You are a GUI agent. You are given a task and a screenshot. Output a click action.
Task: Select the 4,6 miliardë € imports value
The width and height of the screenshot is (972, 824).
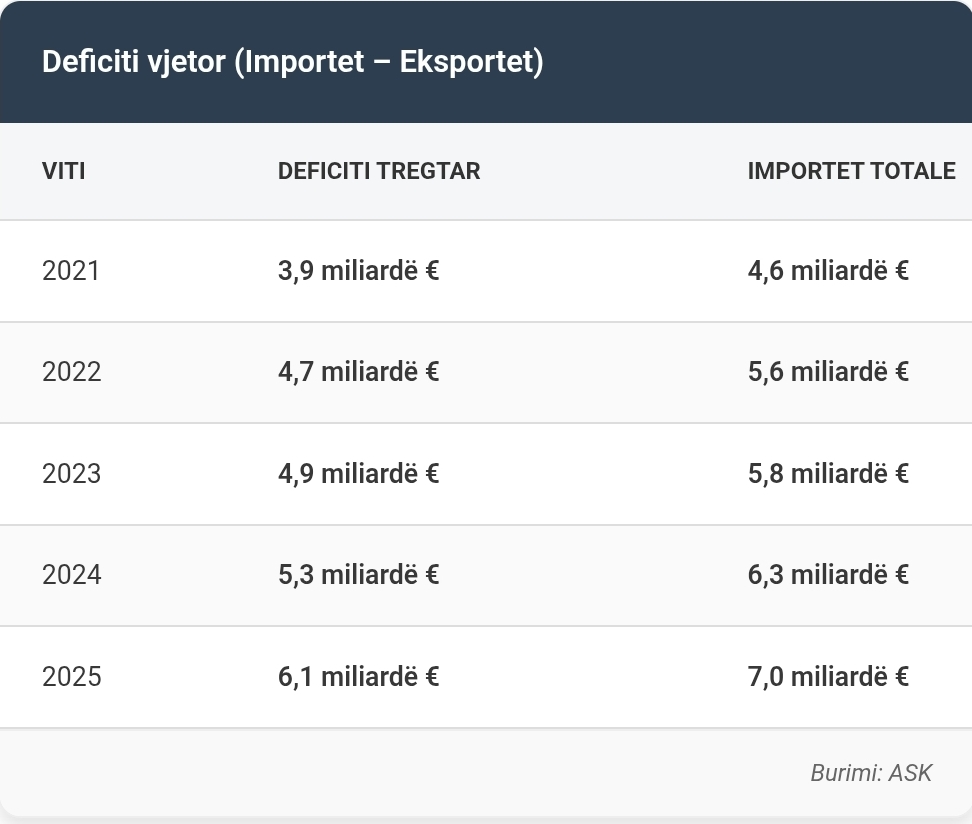(x=828, y=271)
